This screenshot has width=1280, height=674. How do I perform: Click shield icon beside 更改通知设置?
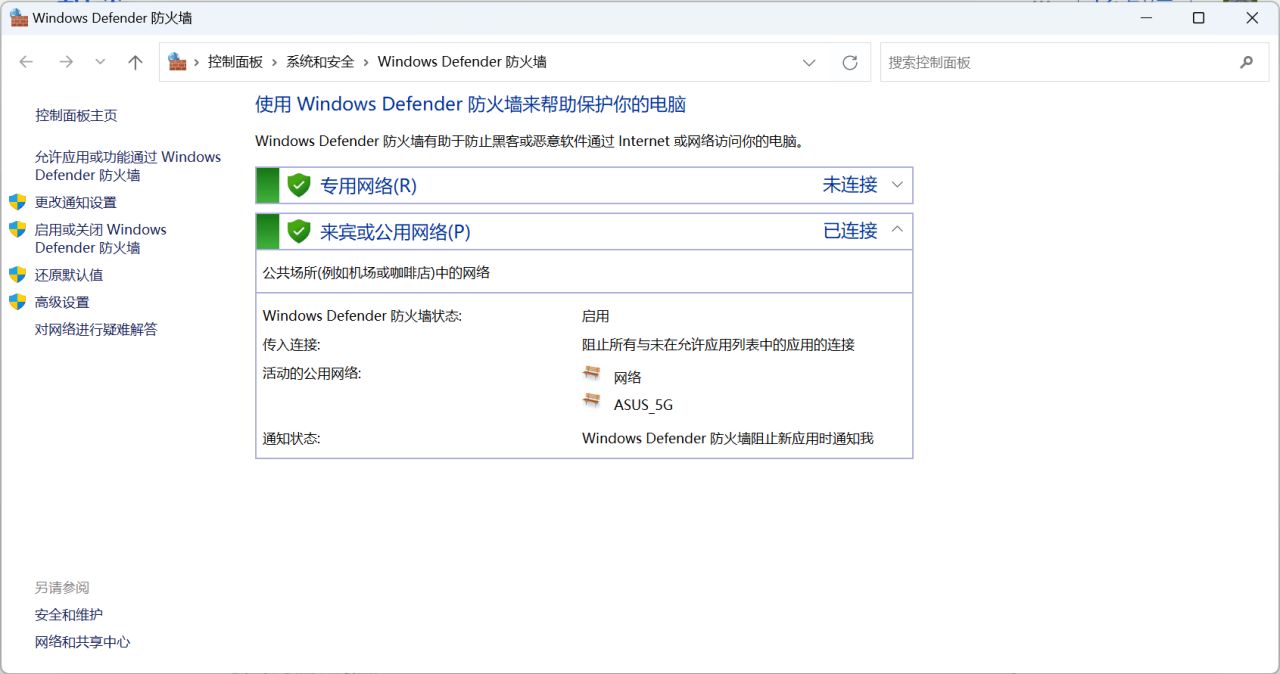tap(17, 201)
